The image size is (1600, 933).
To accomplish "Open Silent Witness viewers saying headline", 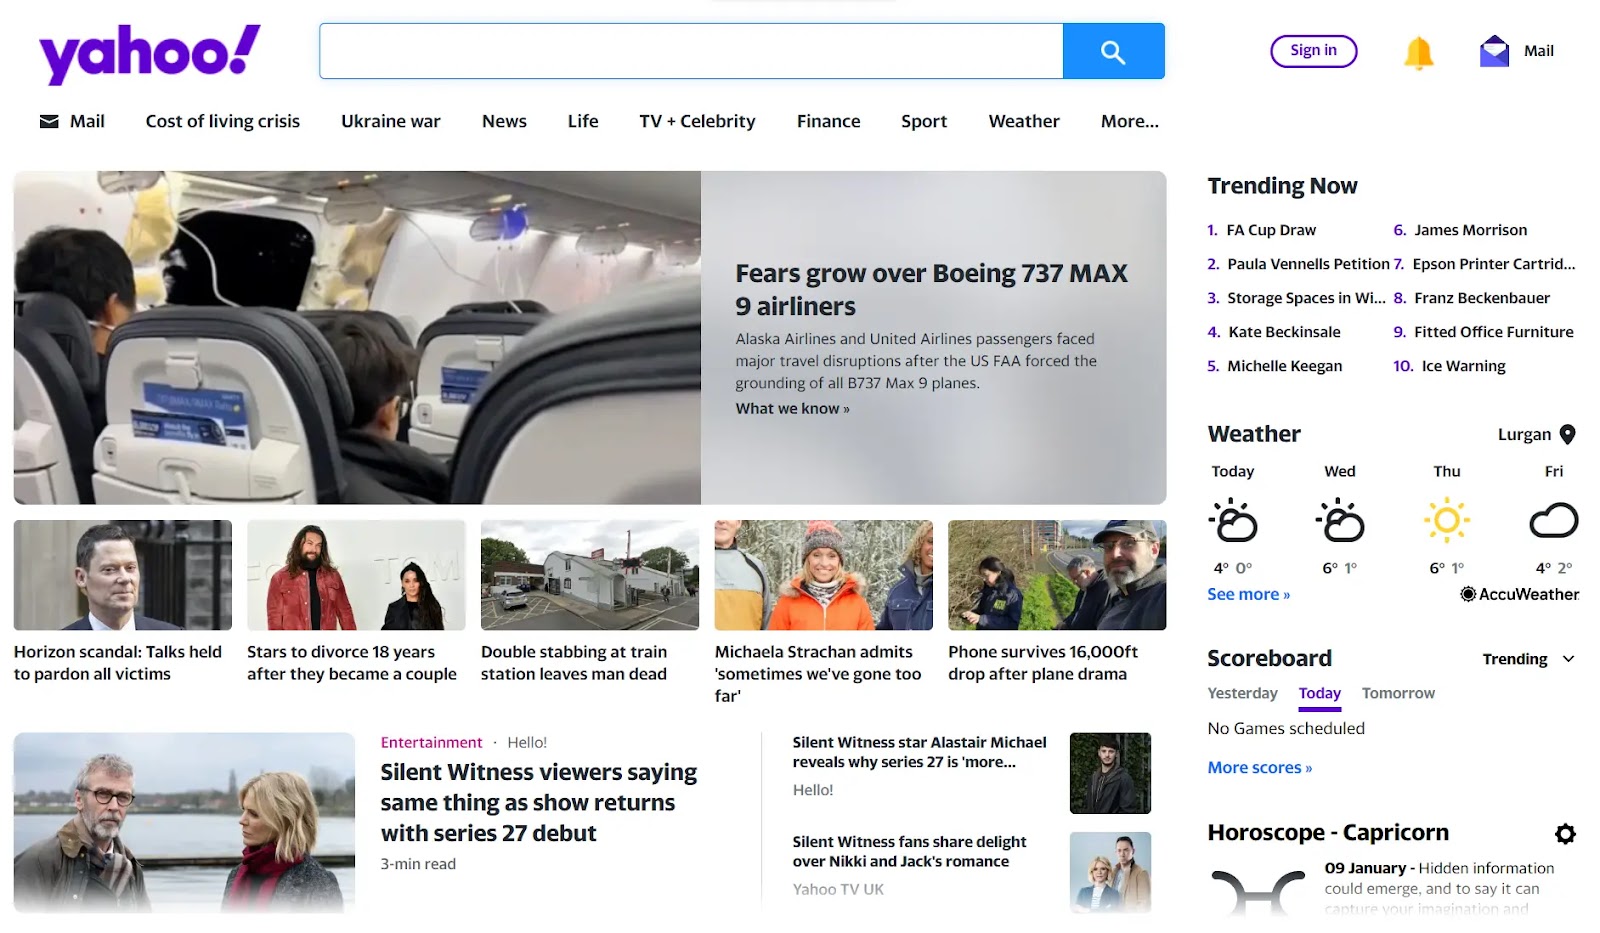I will click(x=539, y=803).
